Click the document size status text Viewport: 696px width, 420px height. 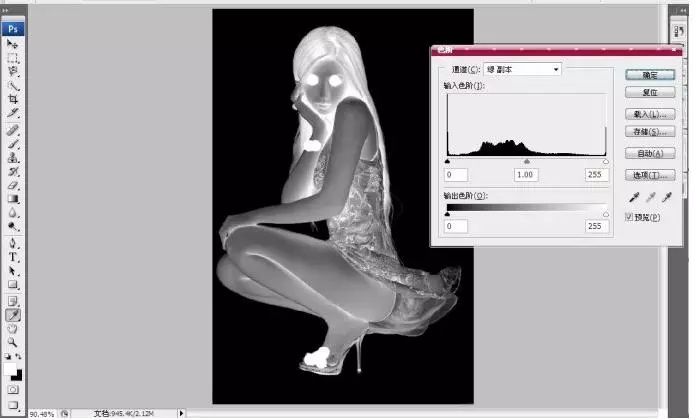pos(124,414)
